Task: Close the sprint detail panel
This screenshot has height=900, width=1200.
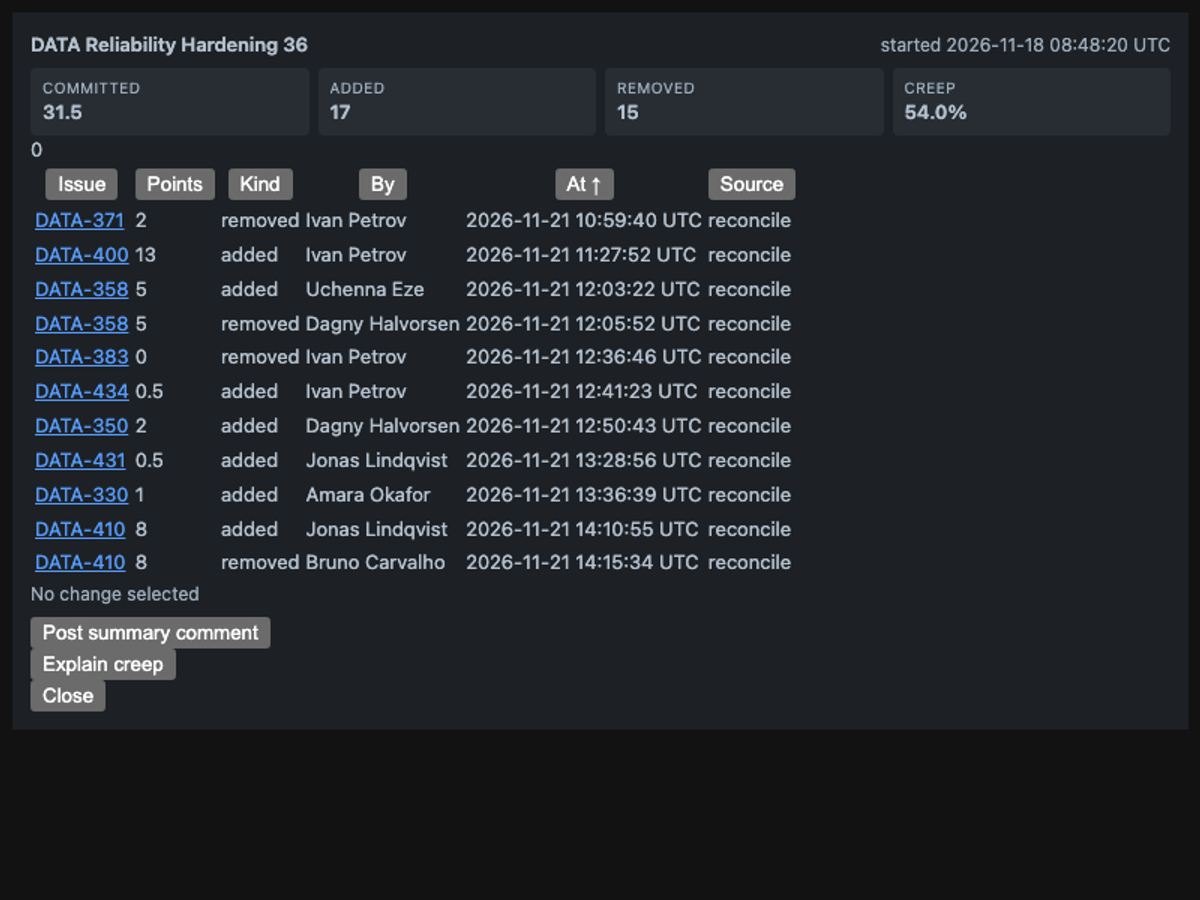Action: (68, 696)
